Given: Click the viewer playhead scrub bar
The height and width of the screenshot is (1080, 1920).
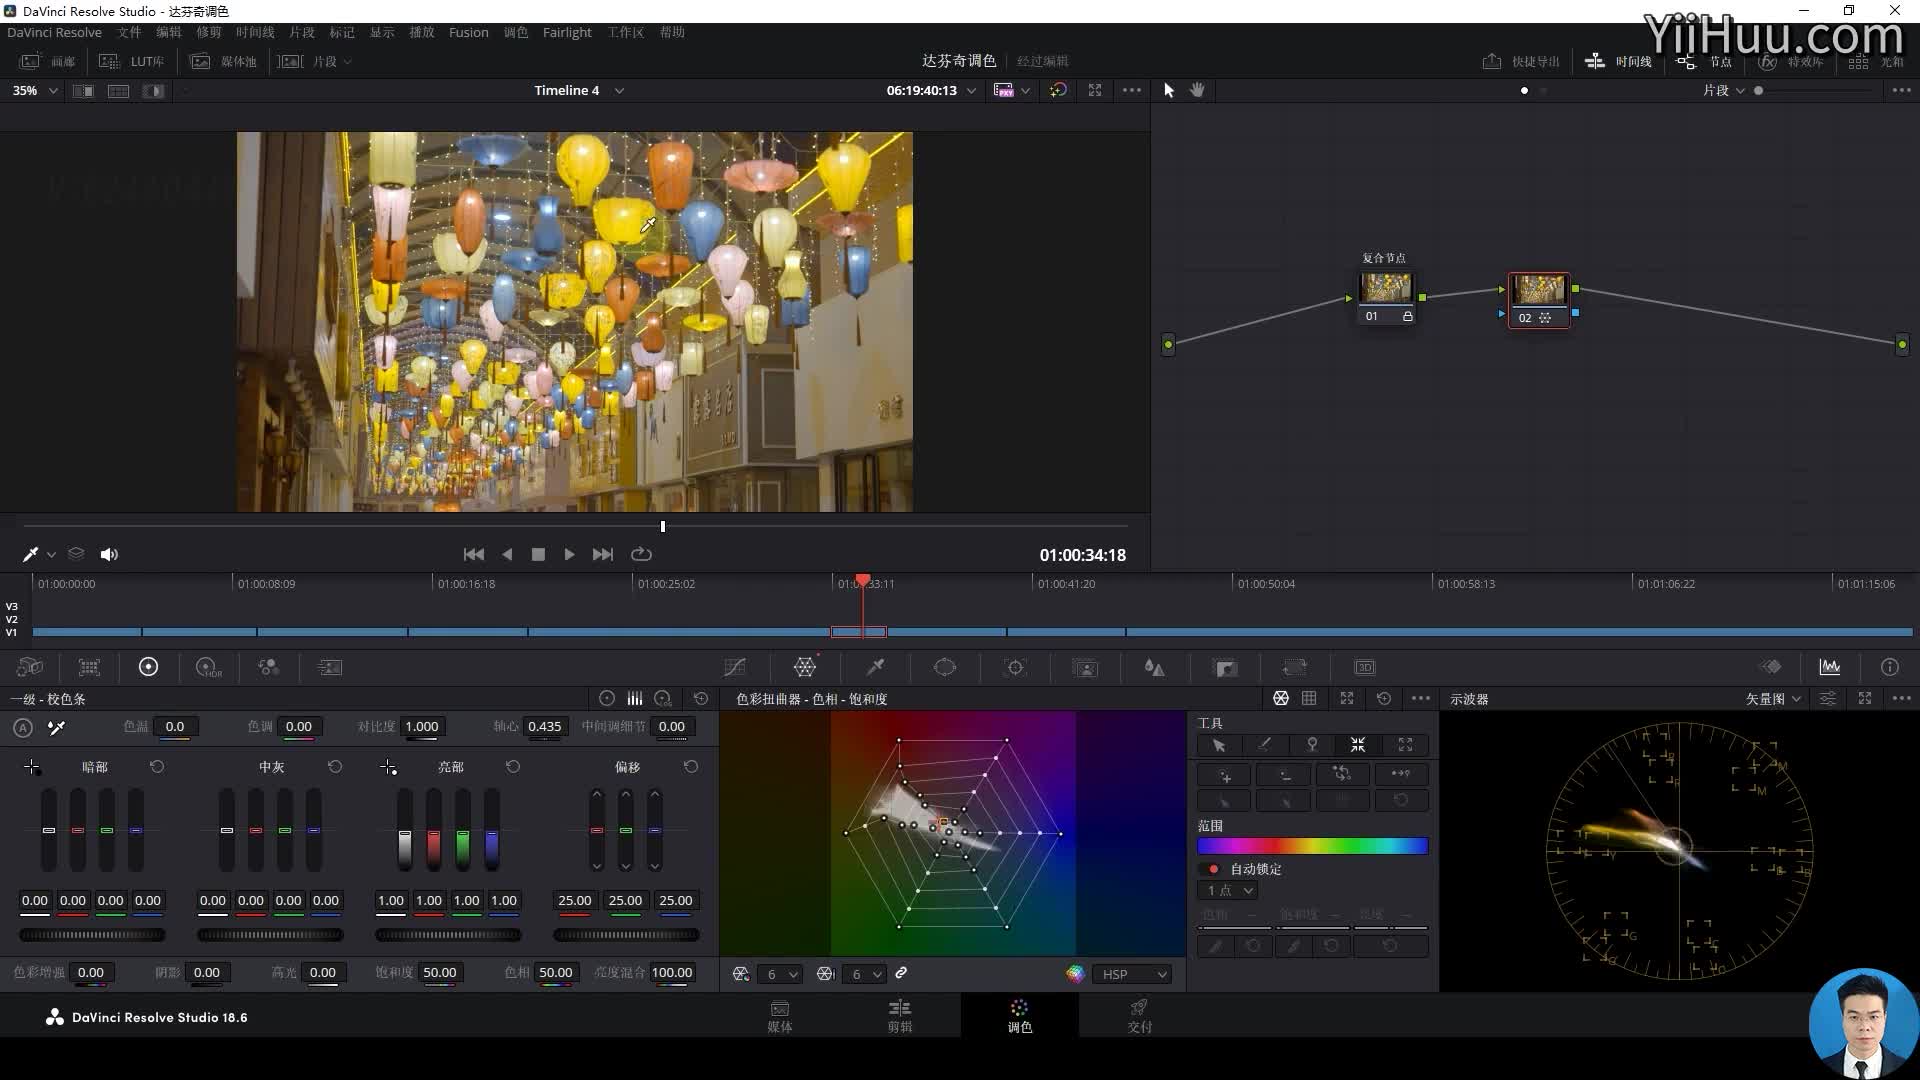Looking at the screenshot, I should tap(575, 526).
